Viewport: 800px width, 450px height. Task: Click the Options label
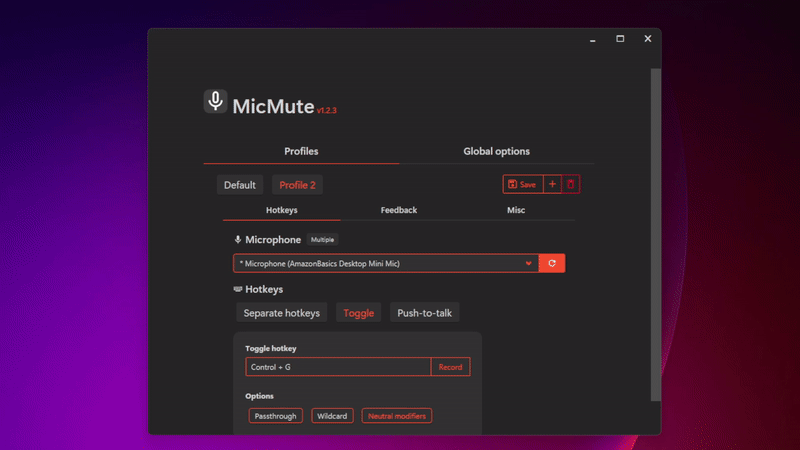[x=259, y=396]
